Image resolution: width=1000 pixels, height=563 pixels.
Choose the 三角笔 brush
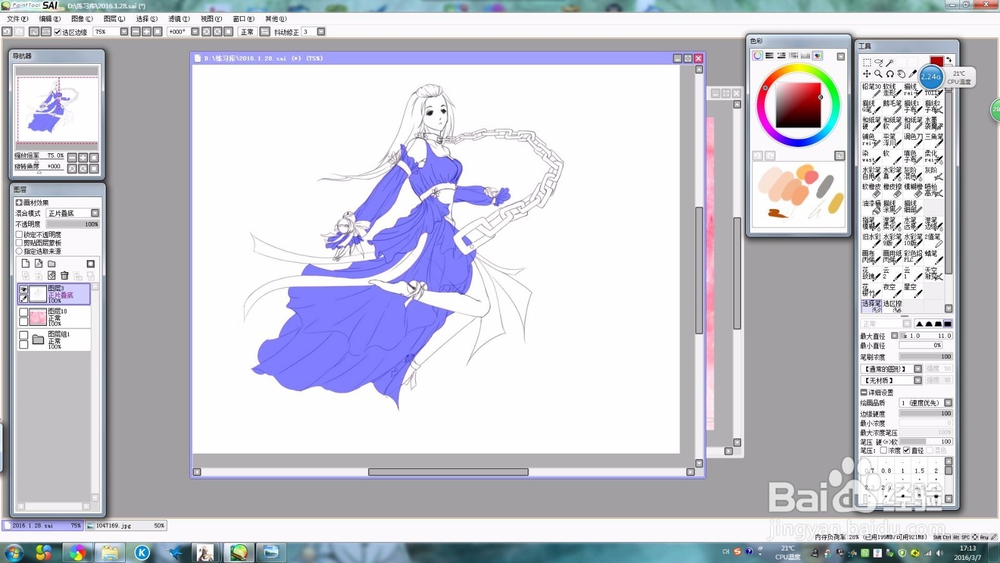click(x=934, y=140)
